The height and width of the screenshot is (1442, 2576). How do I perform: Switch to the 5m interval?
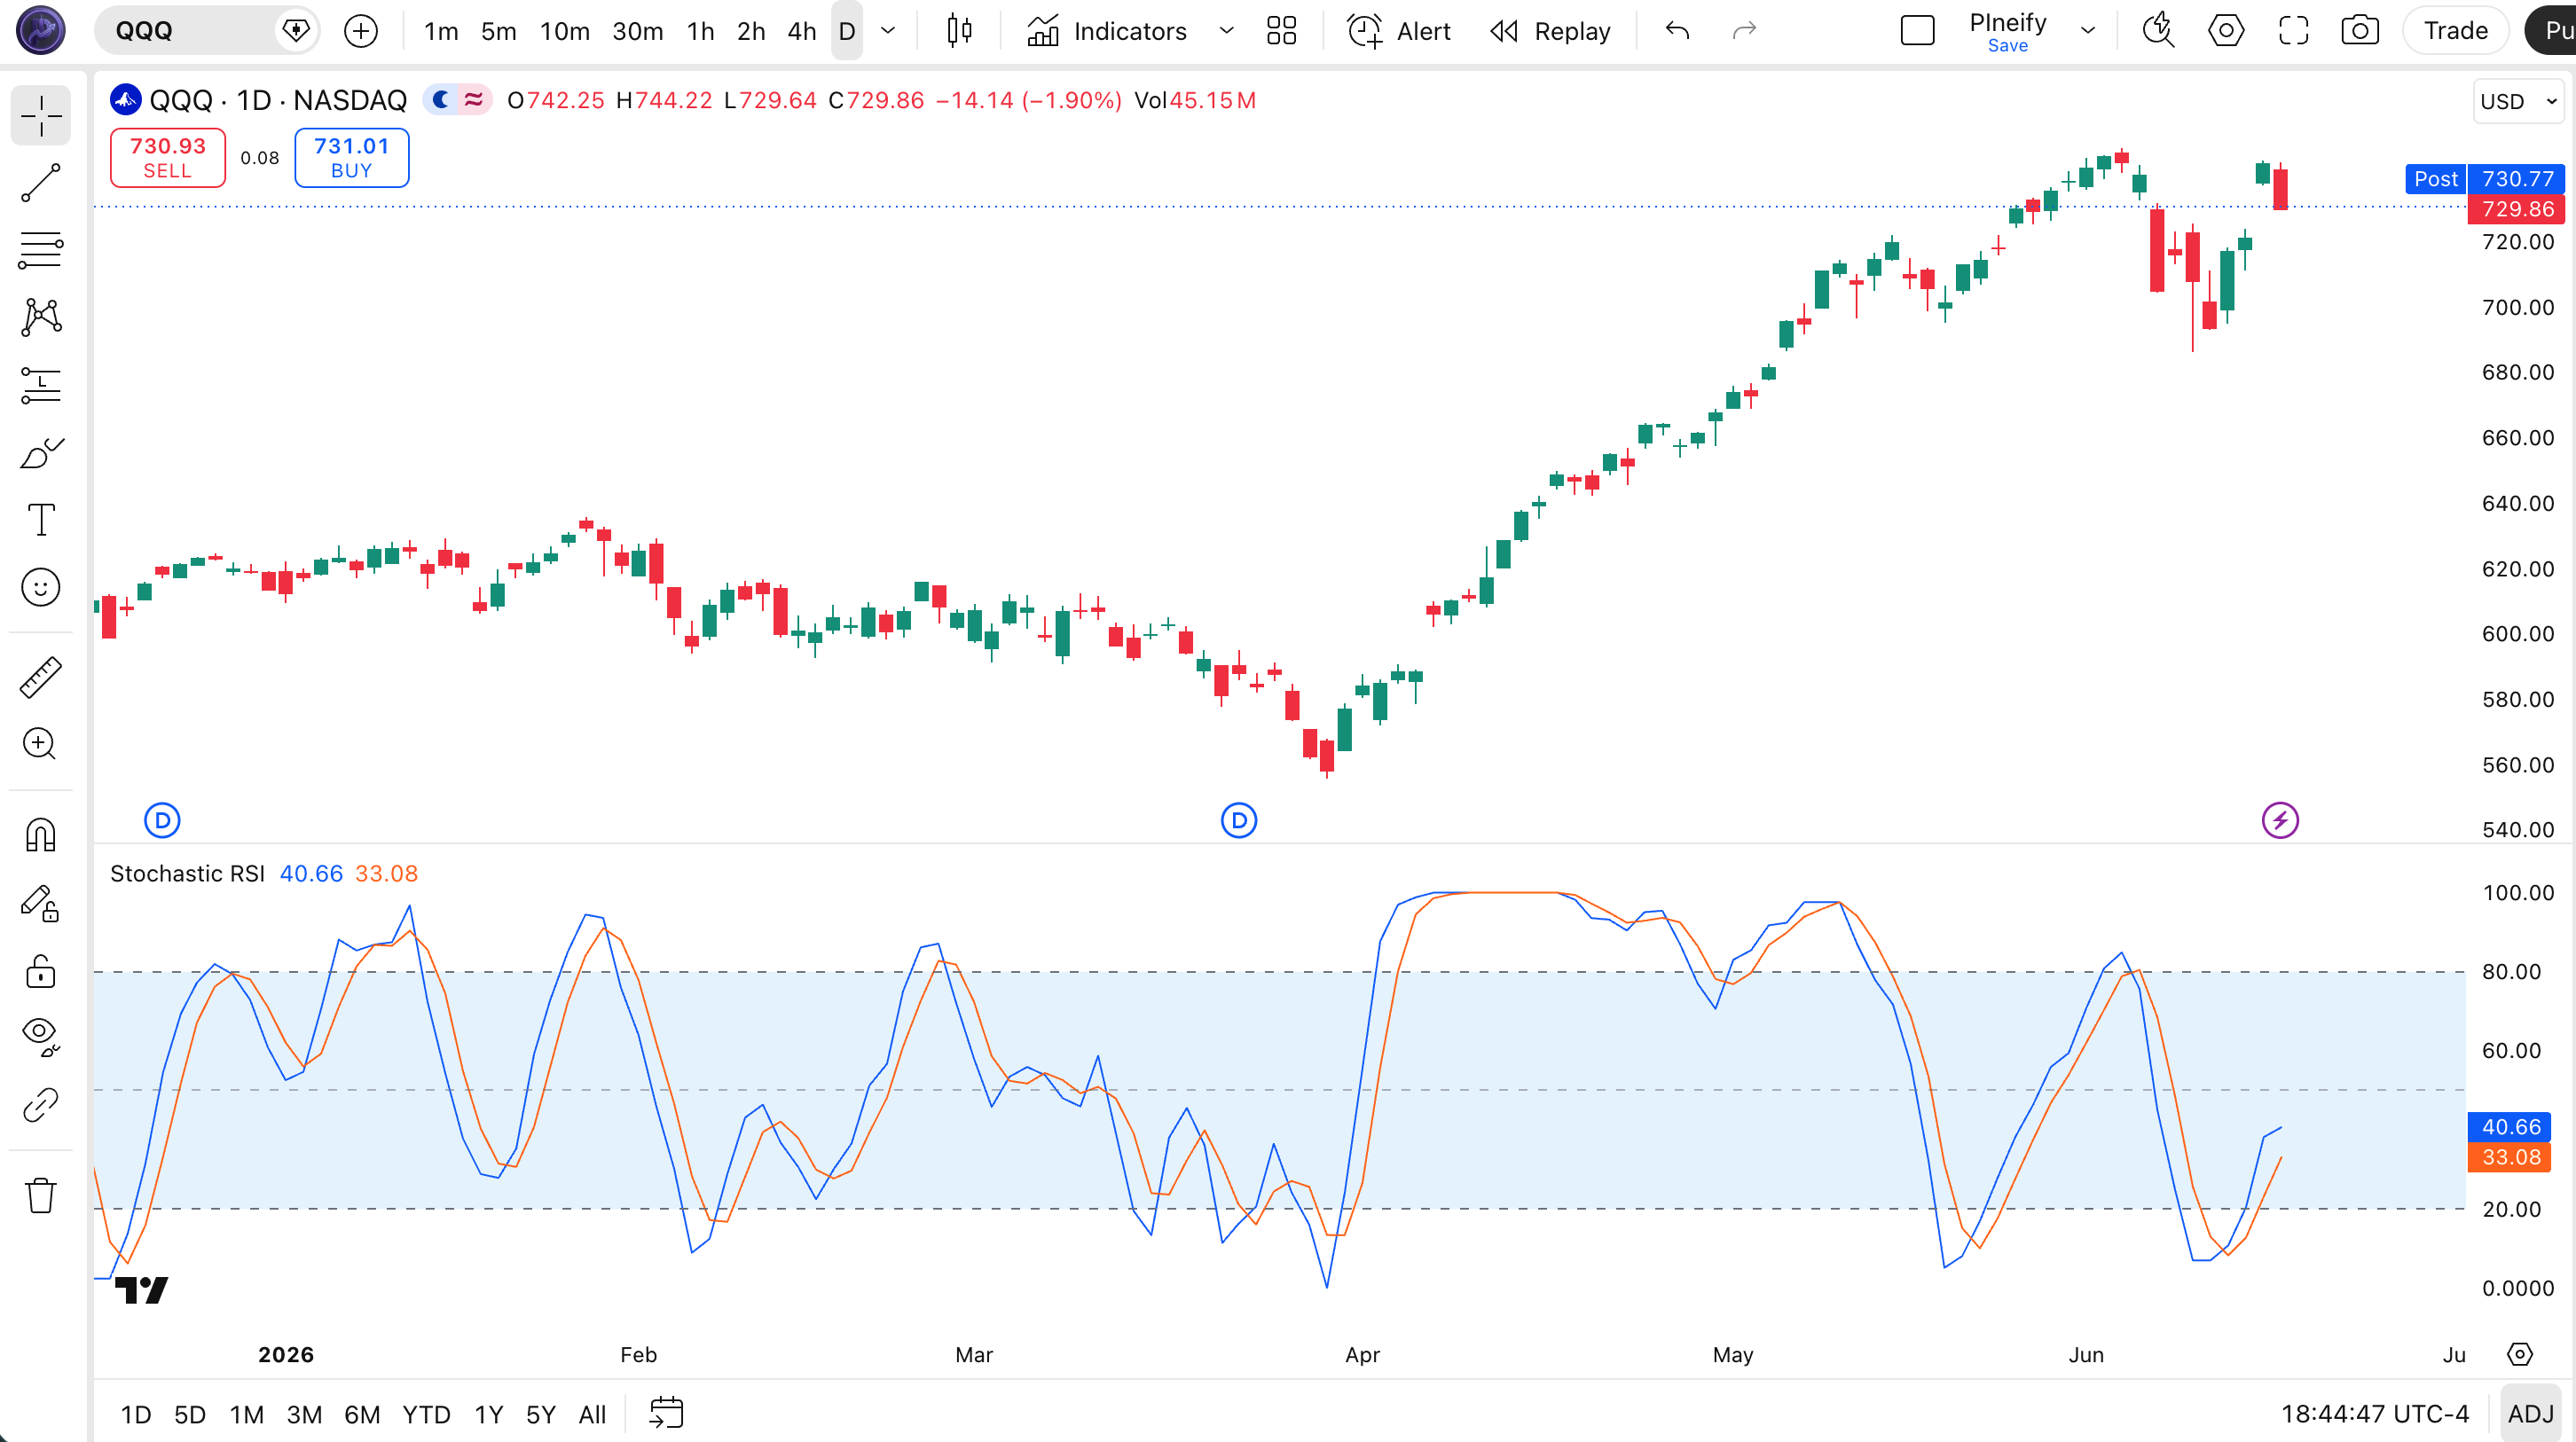pyautogui.click(x=499, y=31)
